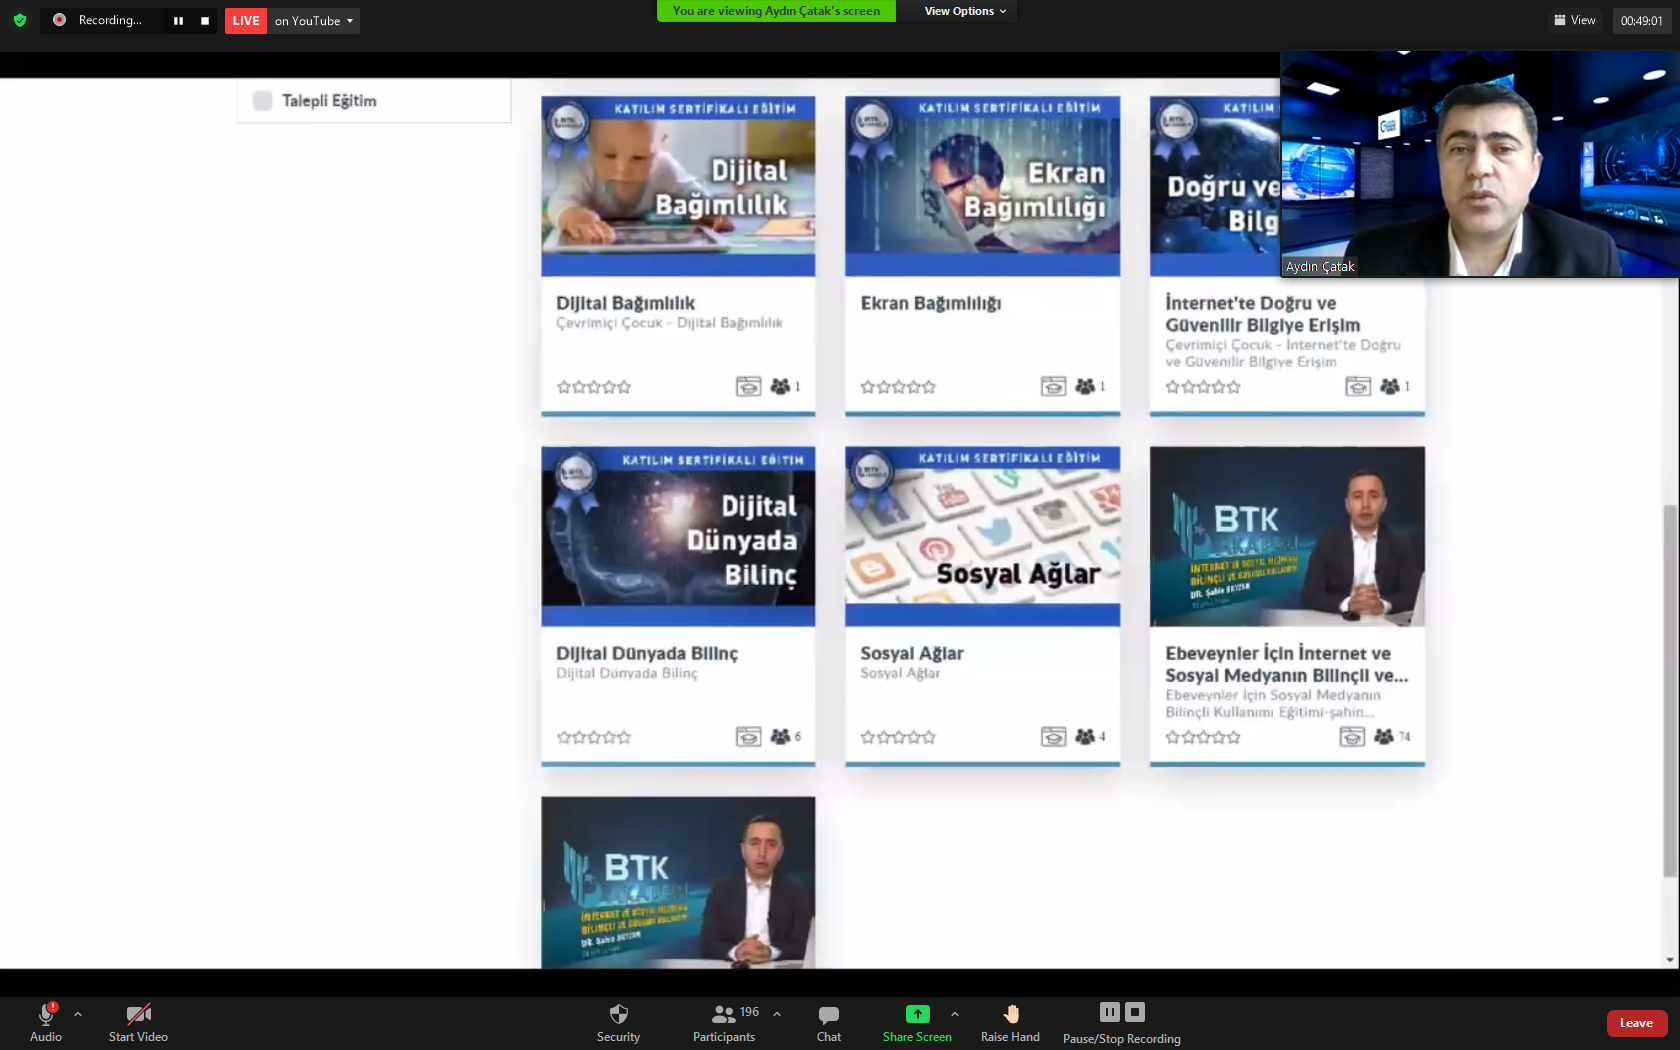This screenshot has width=1680, height=1050.
Task: Stop the recording from top bar
Action: coord(205,20)
